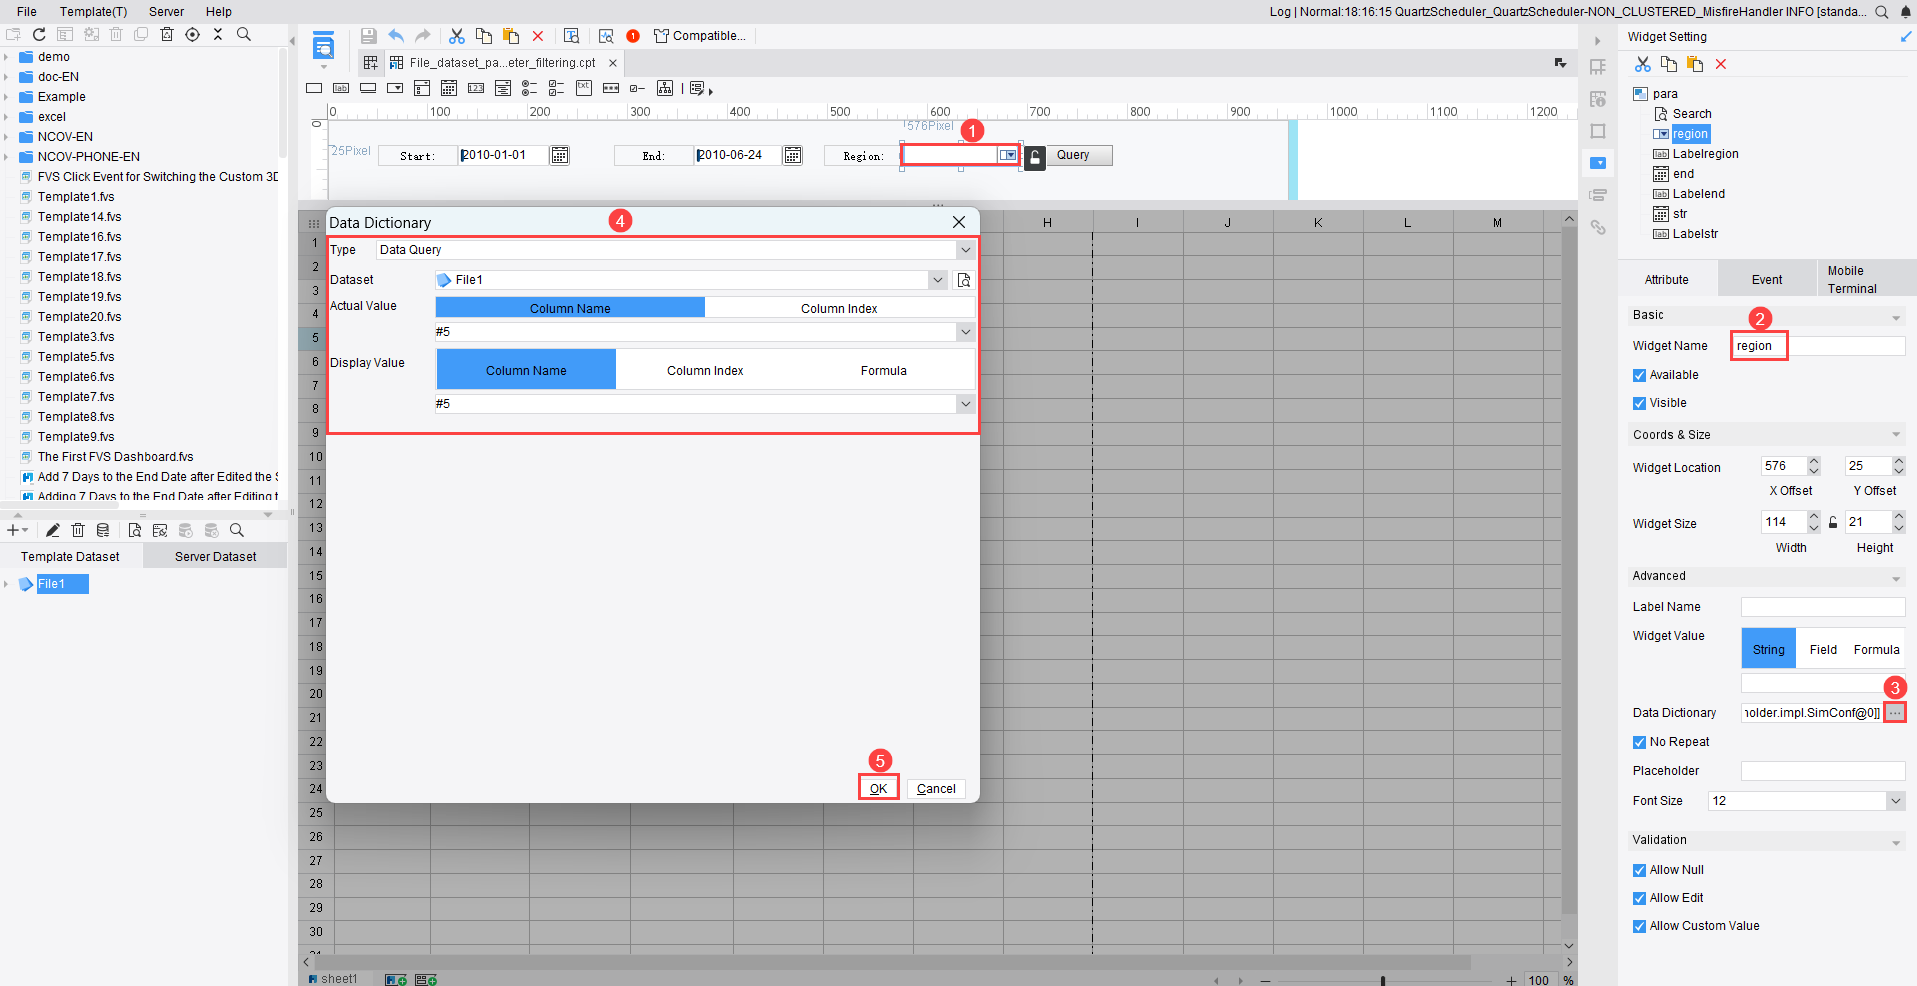Click OK in Data Dictionary dialog
Screen dimensions: 1917x986
(878, 788)
